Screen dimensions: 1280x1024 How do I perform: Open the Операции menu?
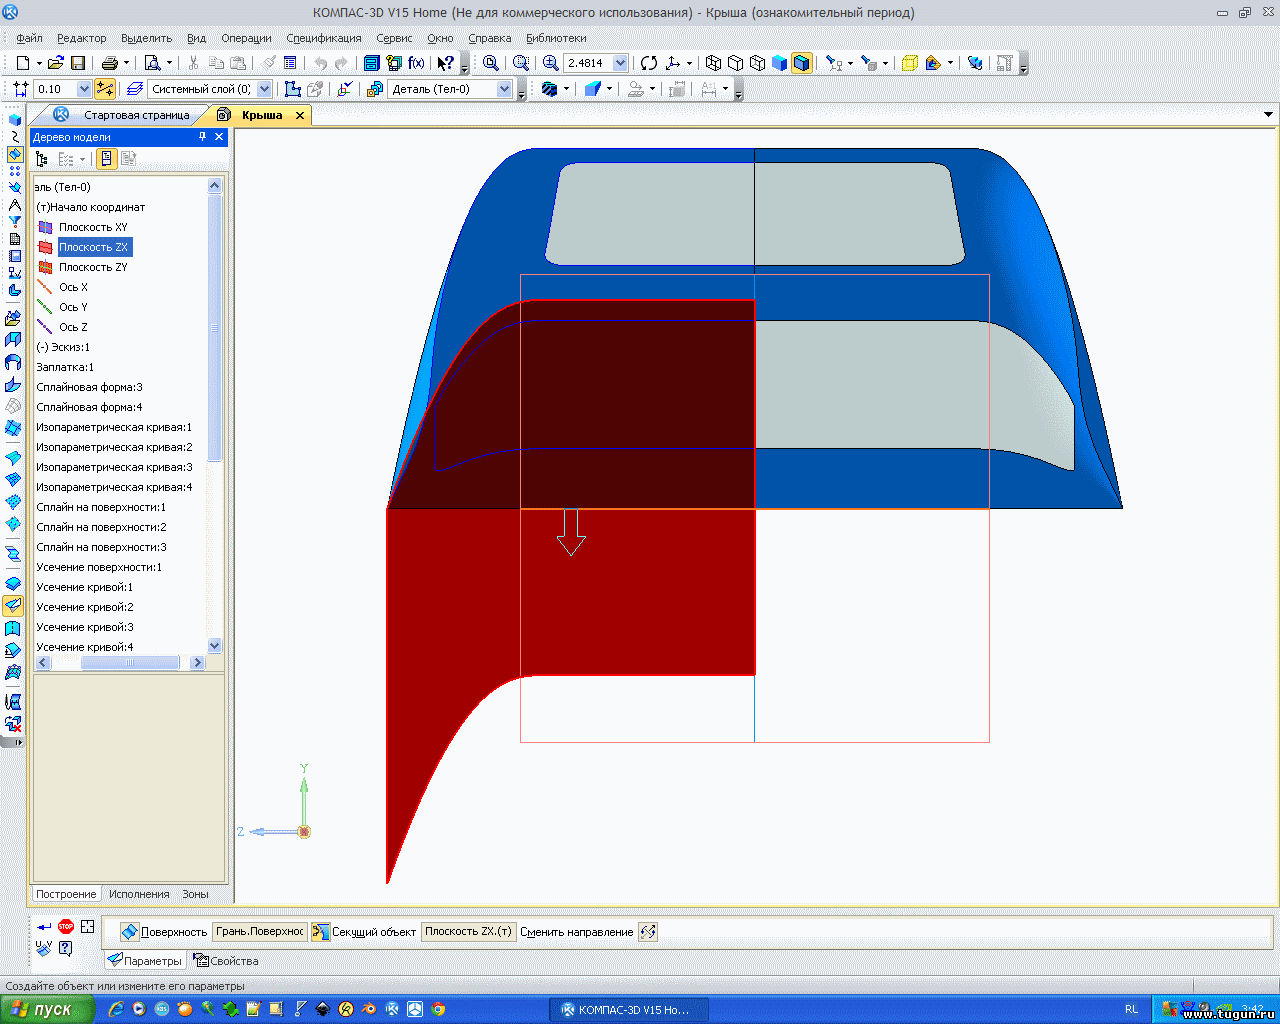[246, 38]
